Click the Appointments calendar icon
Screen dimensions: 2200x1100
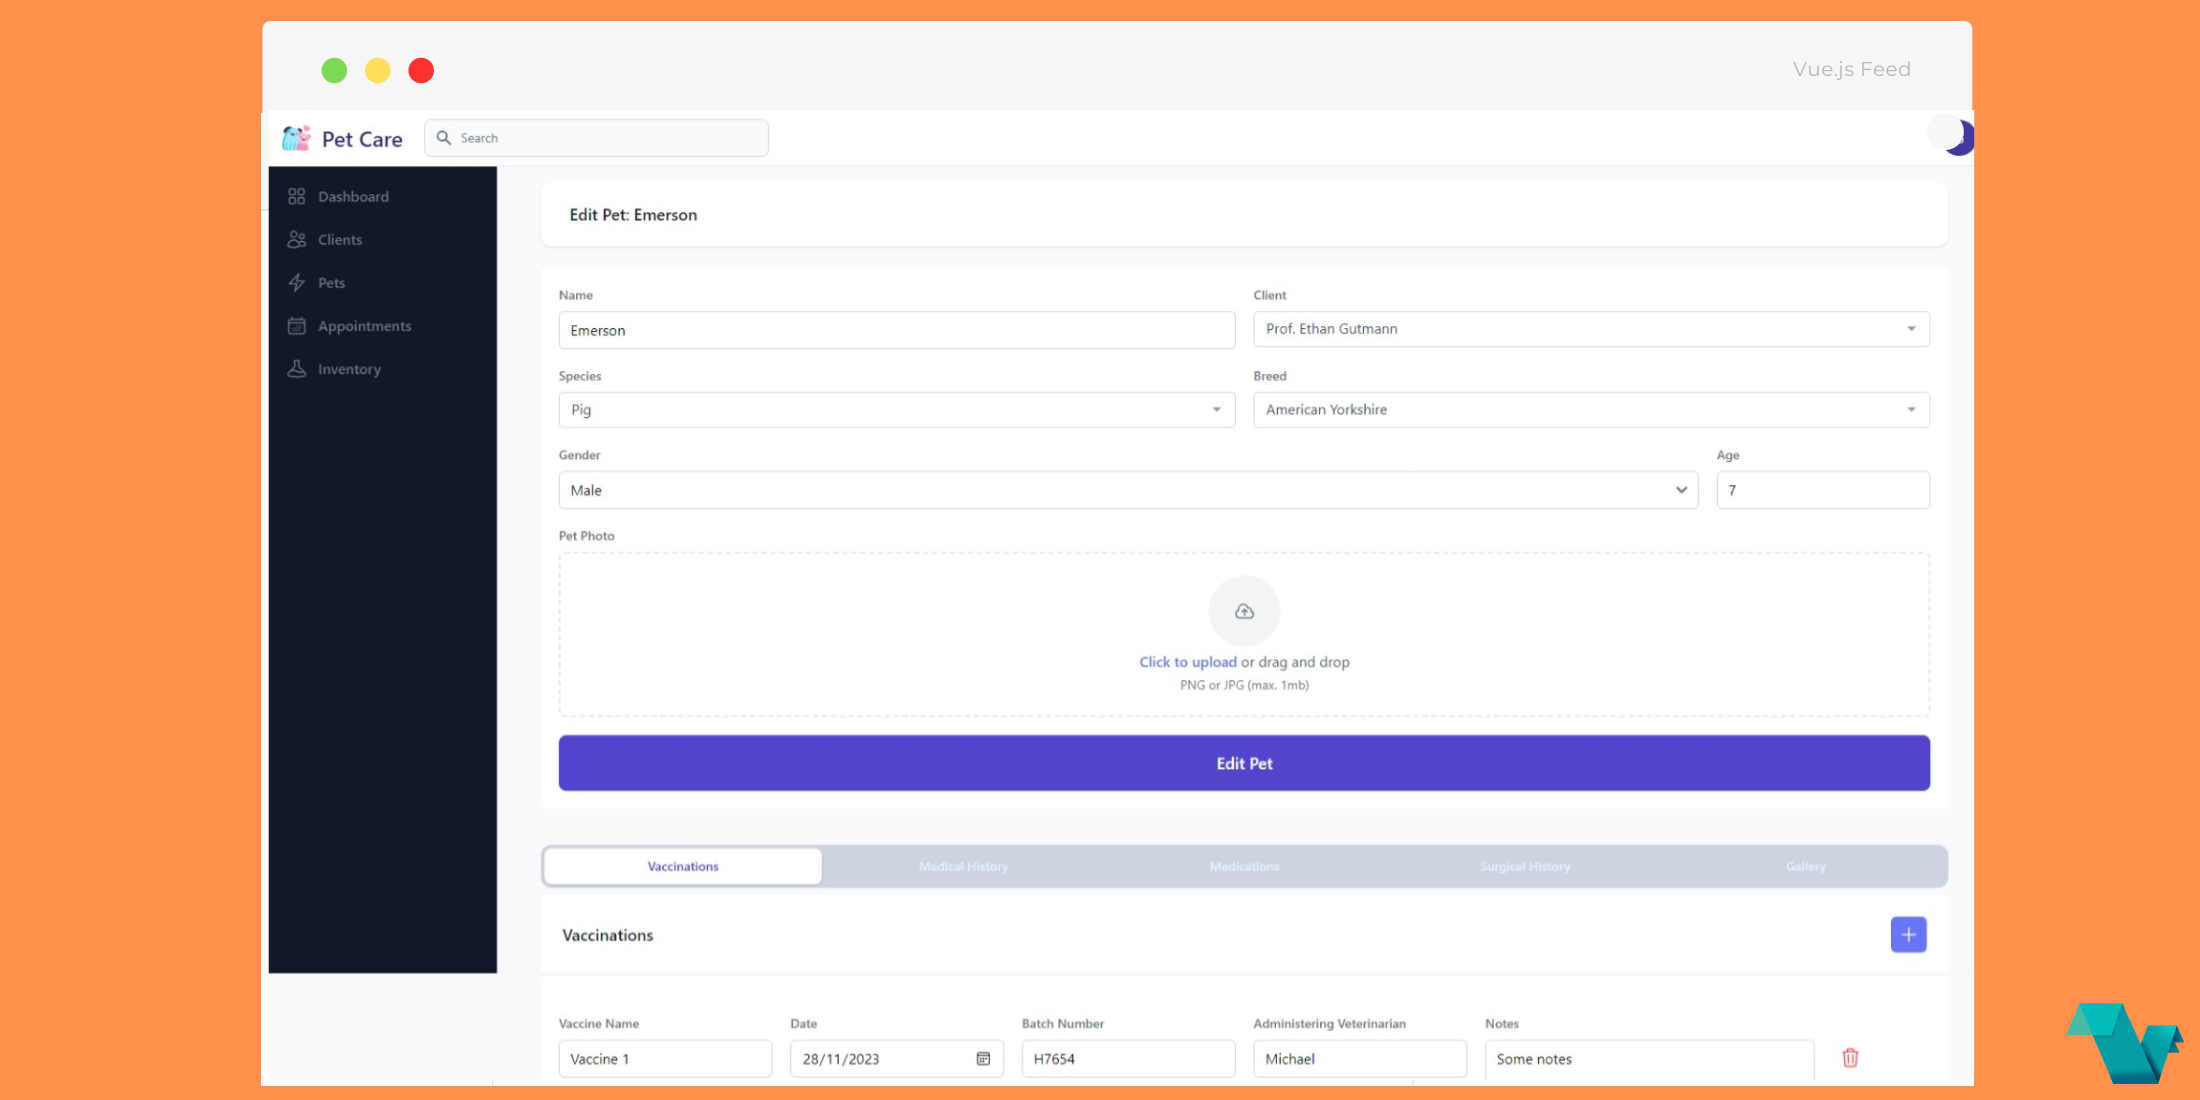click(x=297, y=325)
